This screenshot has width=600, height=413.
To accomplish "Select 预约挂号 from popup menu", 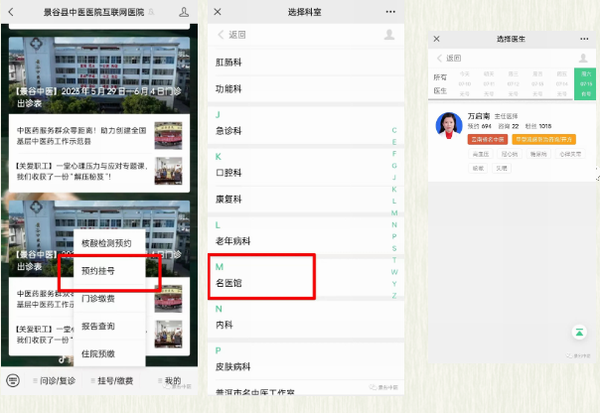I will pyautogui.click(x=109, y=271).
